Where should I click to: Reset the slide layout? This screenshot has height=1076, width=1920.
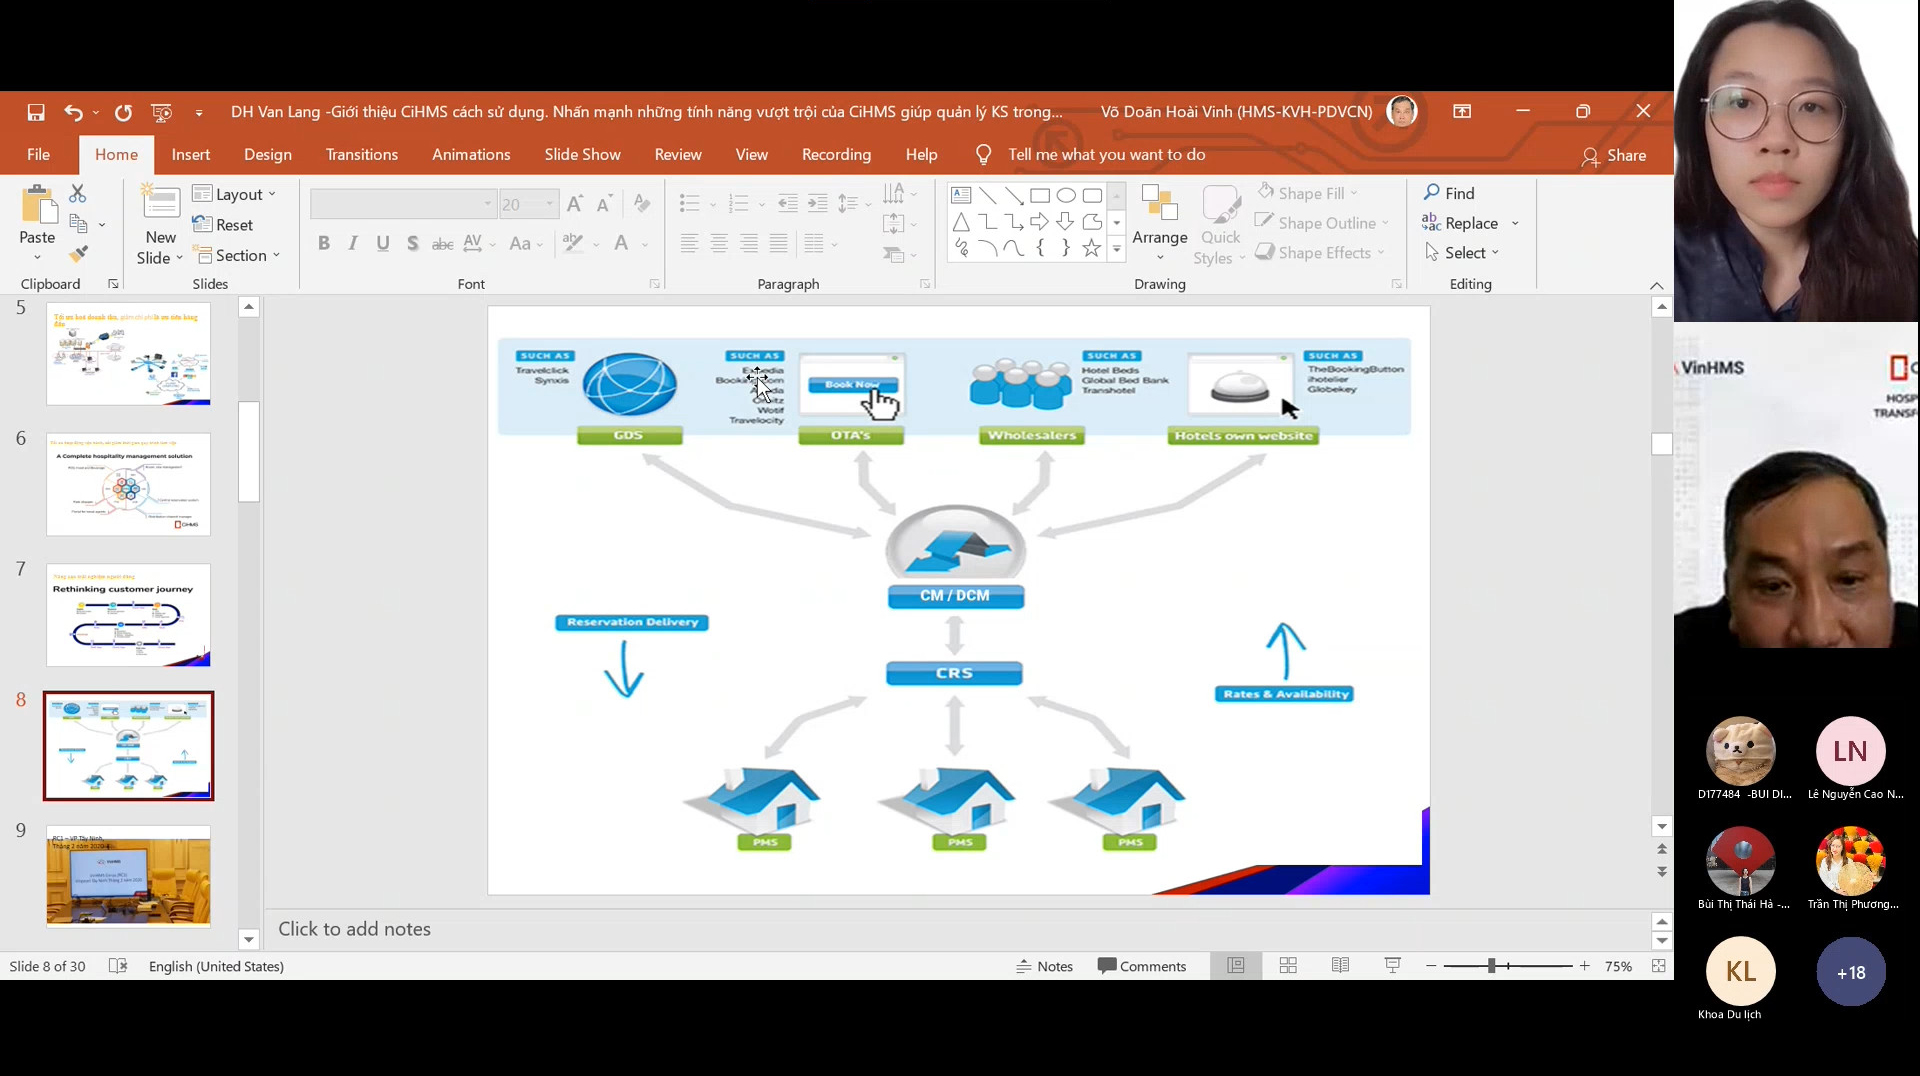(223, 225)
